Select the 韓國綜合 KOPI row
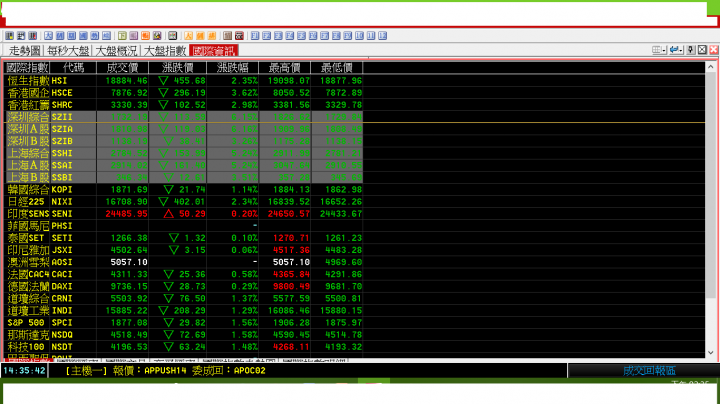 184,190
